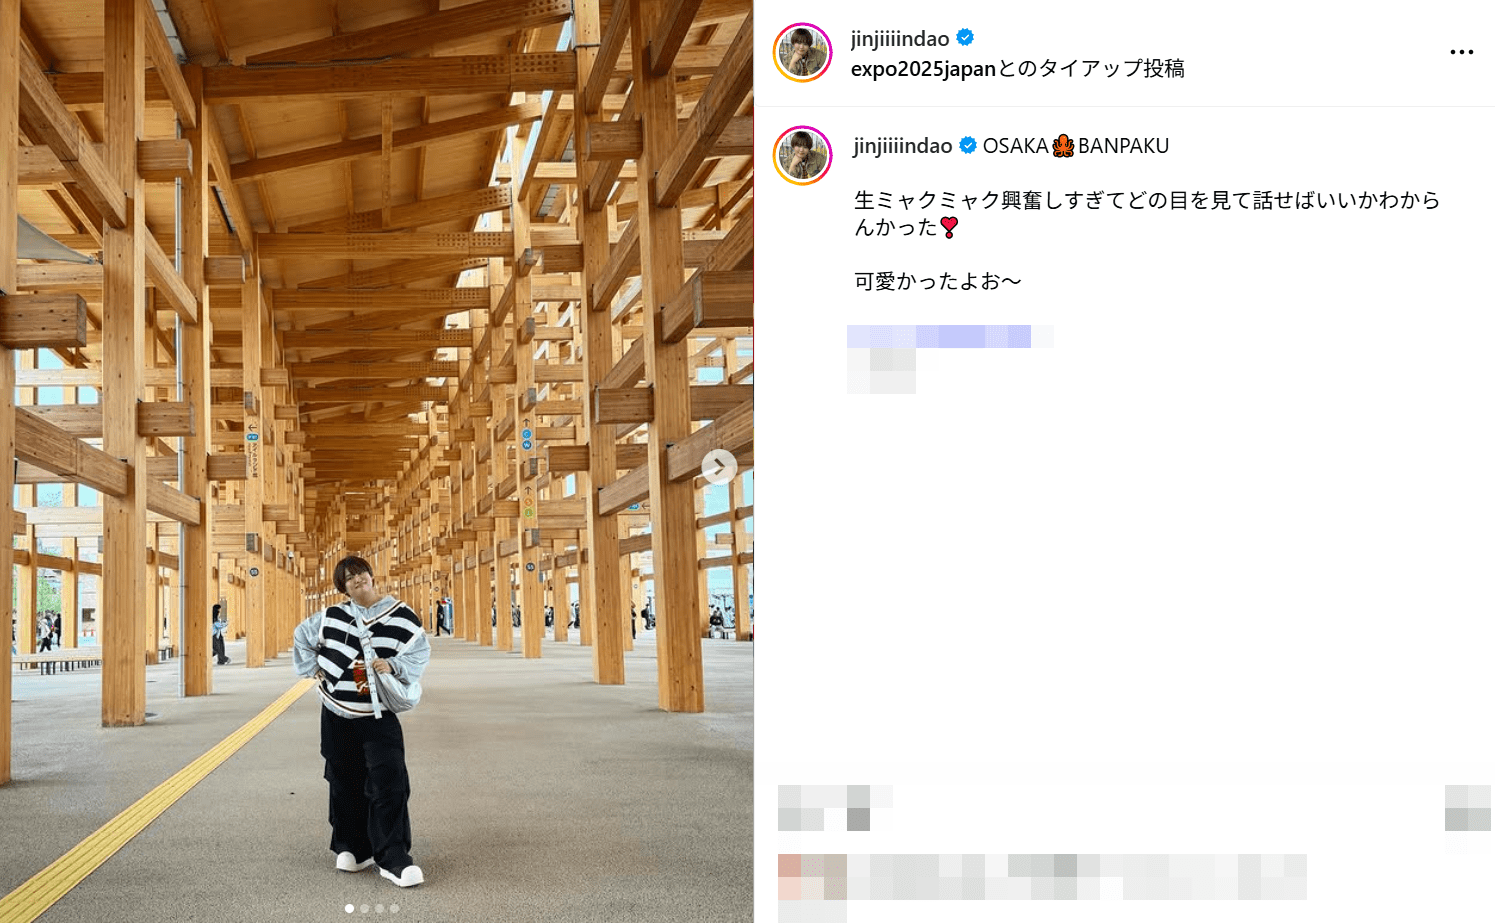The height and width of the screenshot is (923, 1495).
Task: Open the profile avatar beside the caption
Action: [803, 155]
